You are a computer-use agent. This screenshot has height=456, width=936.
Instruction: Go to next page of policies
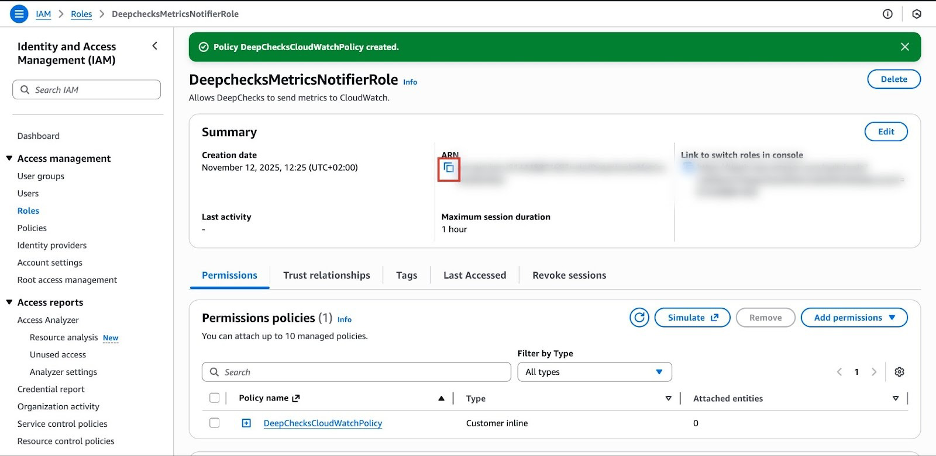(874, 372)
